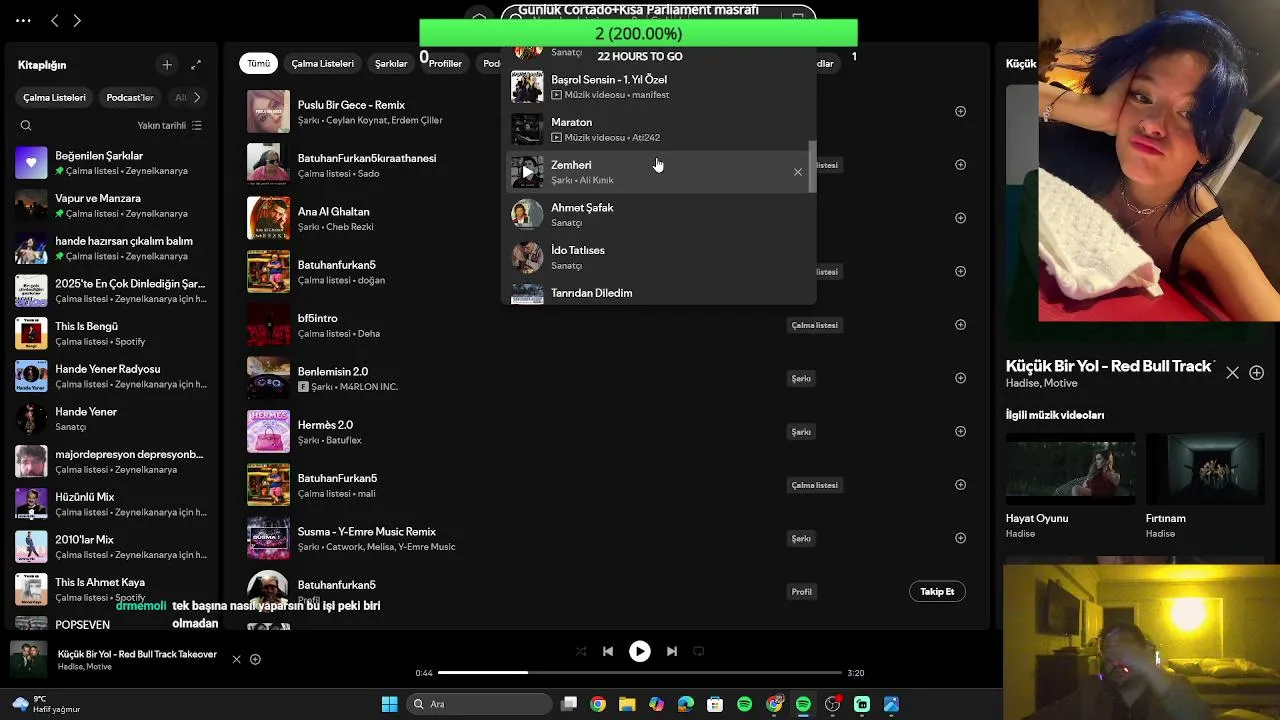Image resolution: width=1280 pixels, height=720 pixels.
Task: Select İdo Tatlıses artist suggestion
Action: point(660,257)
